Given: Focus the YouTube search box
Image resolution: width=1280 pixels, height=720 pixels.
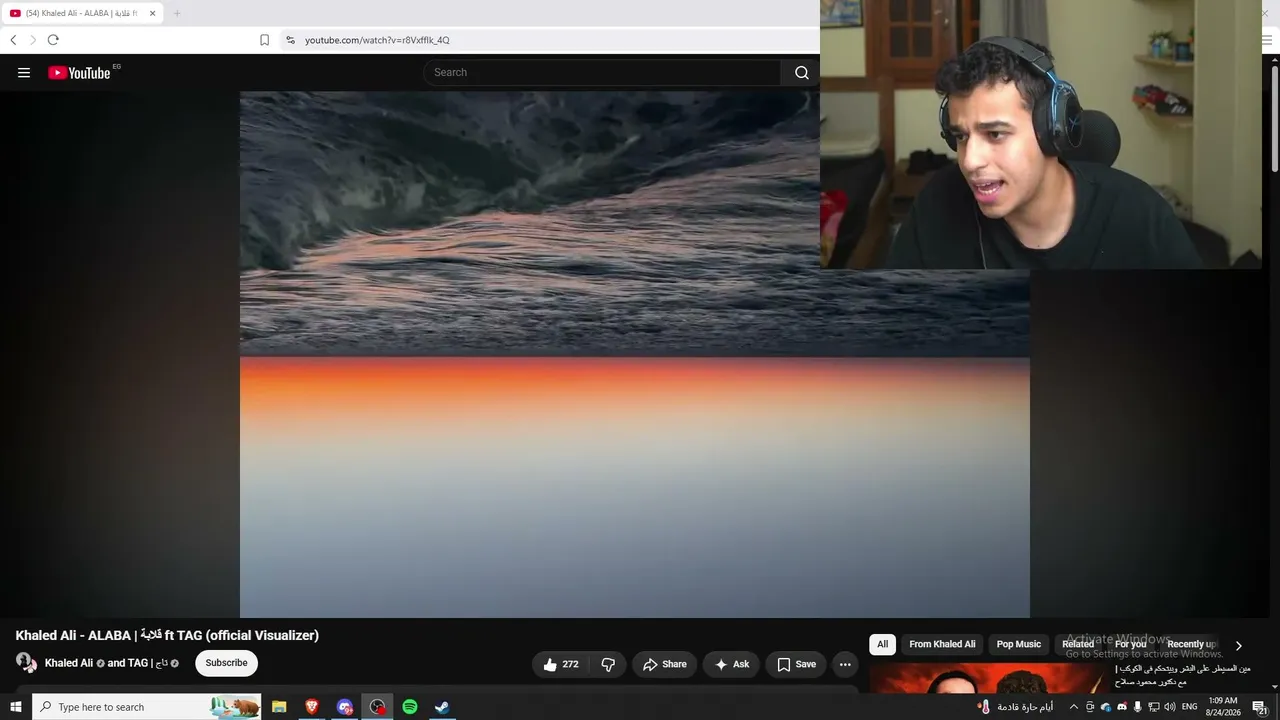Looking at the screenshot, I should (602, 72).
